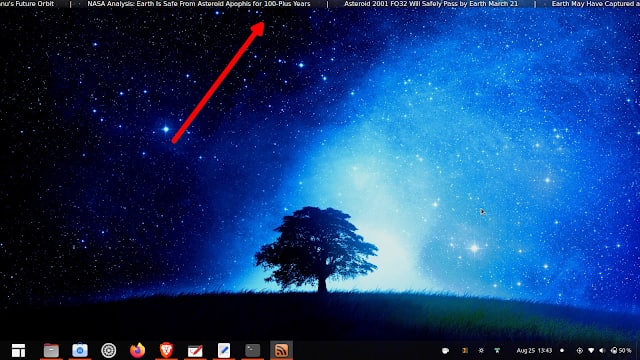640x360 pixels.
Task: Open the Aug 25 13:43 clock calendar
Action: pos(534,351)
